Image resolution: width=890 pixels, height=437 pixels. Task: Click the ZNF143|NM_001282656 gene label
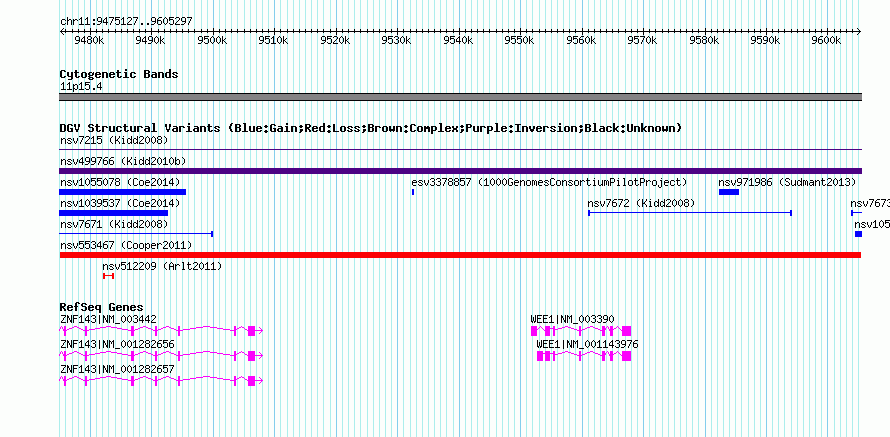pyautogui.click(x=117, y=344)
